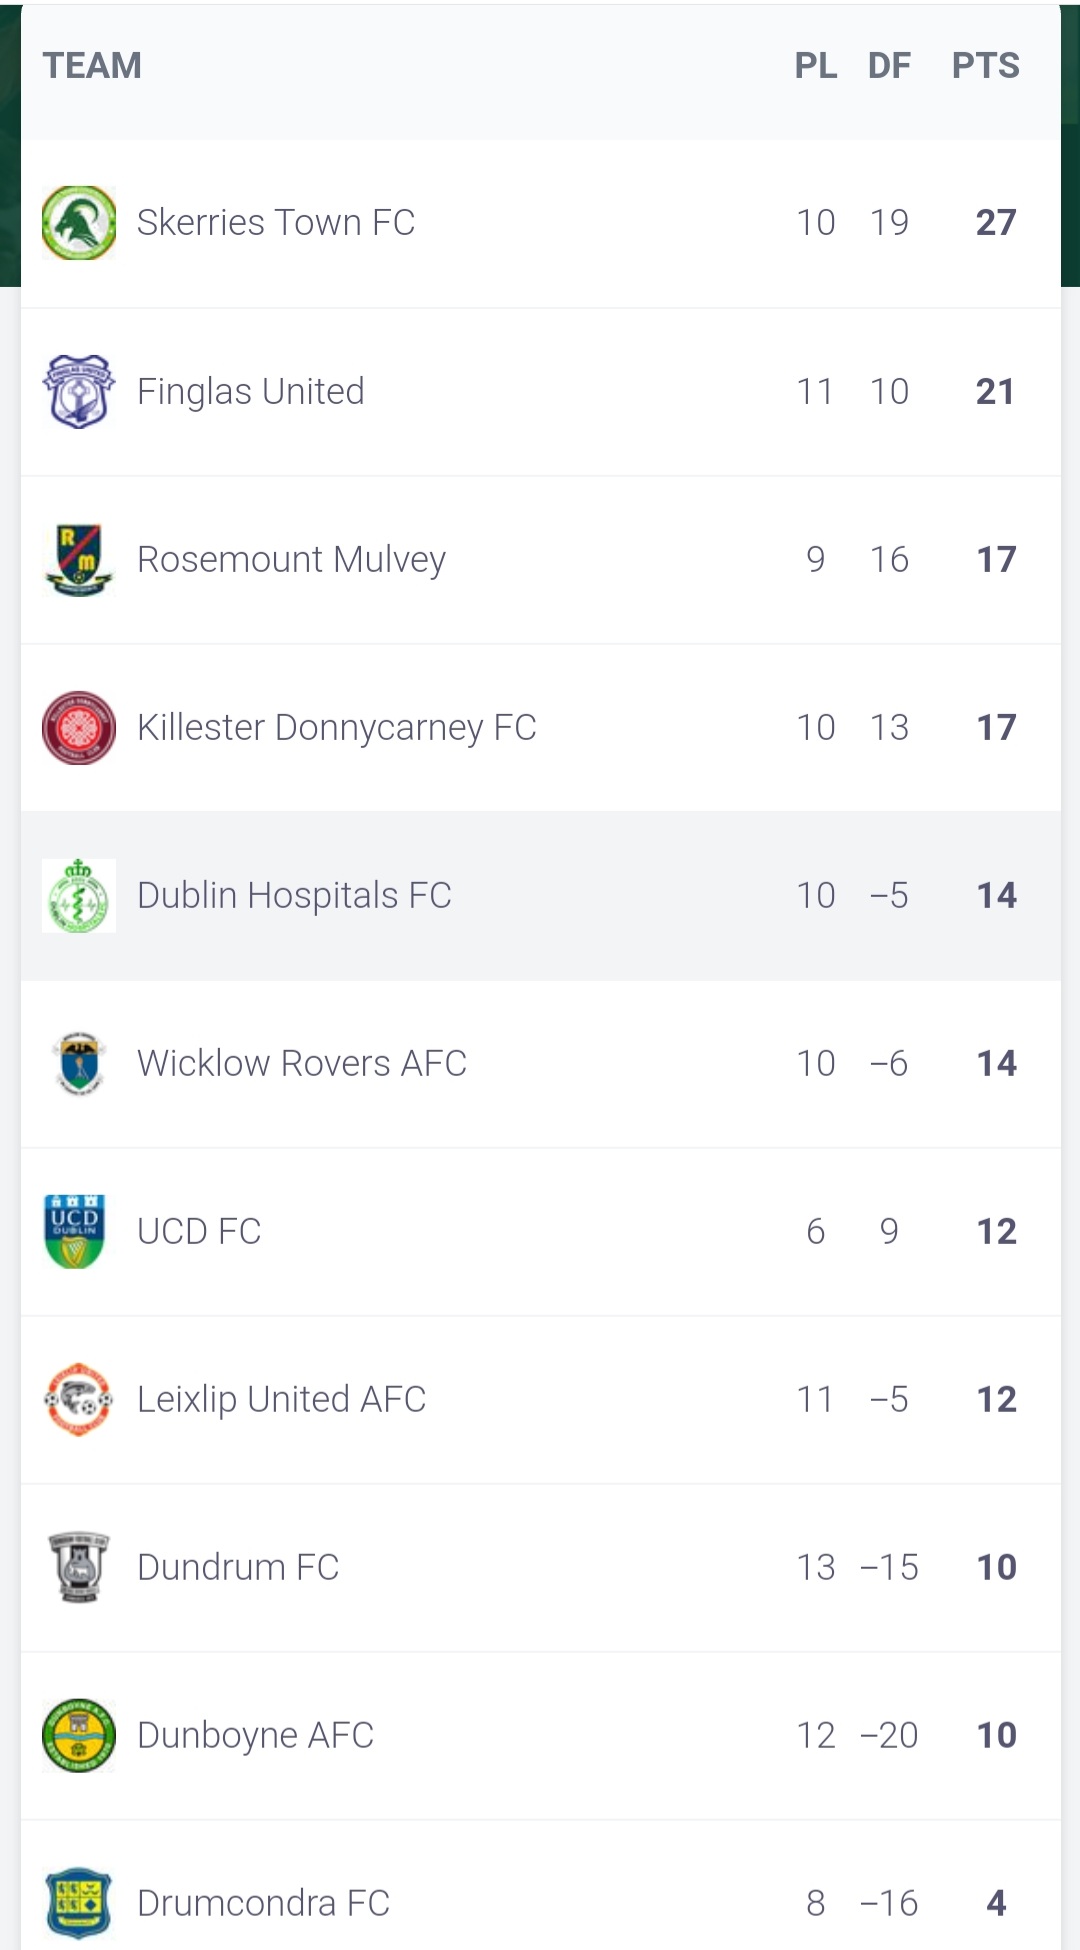Select the Leixlip United AFC badge
The image size is (1080, 1950).
tap(79, 1399)
